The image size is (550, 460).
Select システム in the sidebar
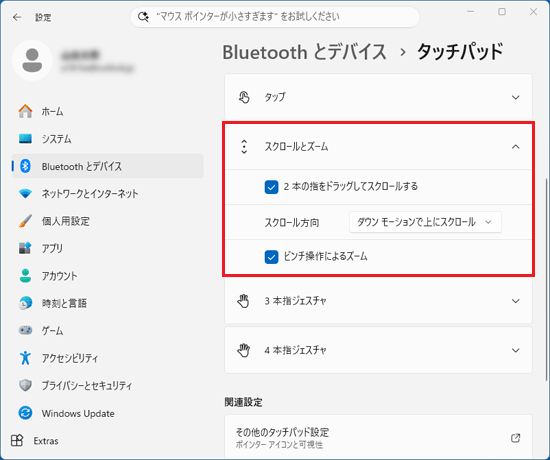107,139
